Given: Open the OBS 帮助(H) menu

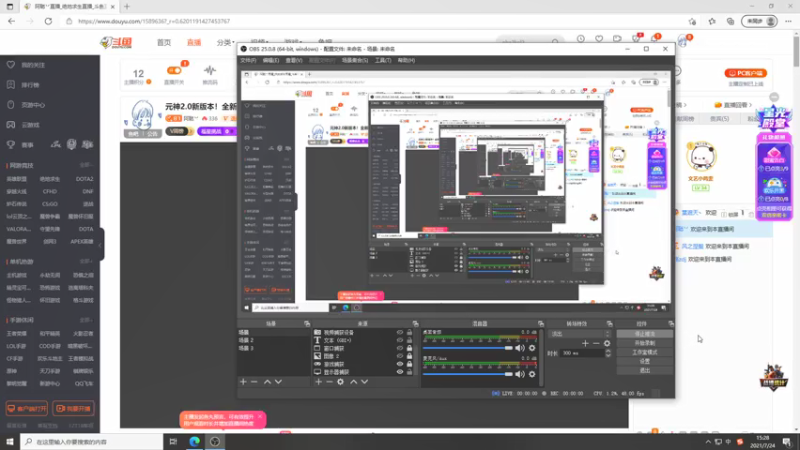Looking at the screenshot, I should 406,60.
